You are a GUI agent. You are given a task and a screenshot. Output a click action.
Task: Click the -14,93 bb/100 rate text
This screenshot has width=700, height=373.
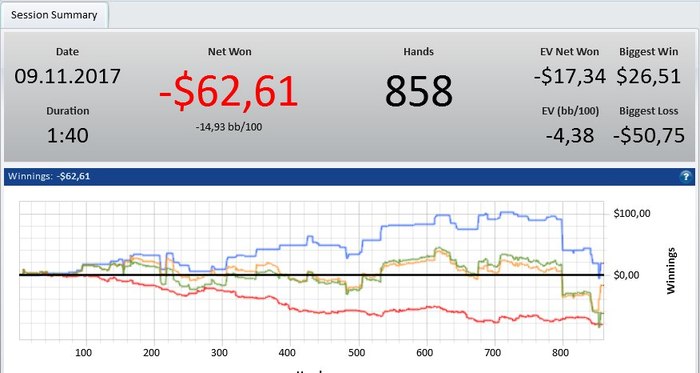229,127
